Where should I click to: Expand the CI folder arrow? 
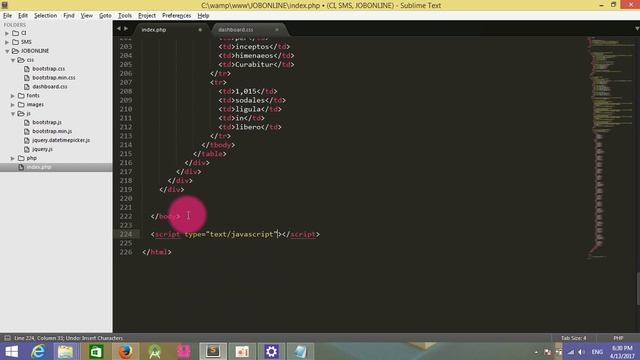click(x=7, y=33)
